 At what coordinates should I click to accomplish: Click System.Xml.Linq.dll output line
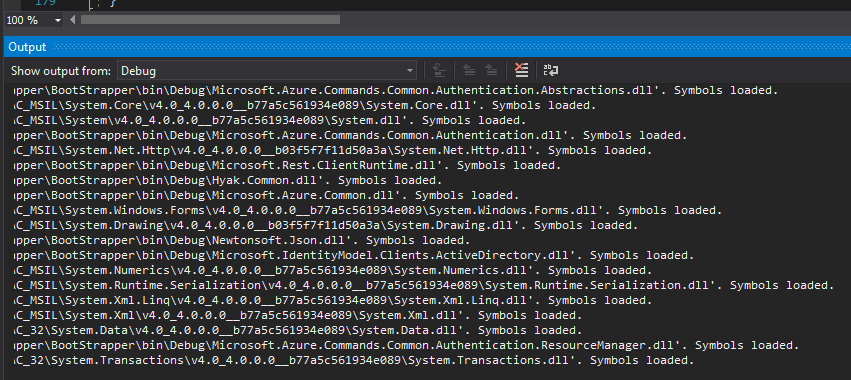click(x=332, y=300)
